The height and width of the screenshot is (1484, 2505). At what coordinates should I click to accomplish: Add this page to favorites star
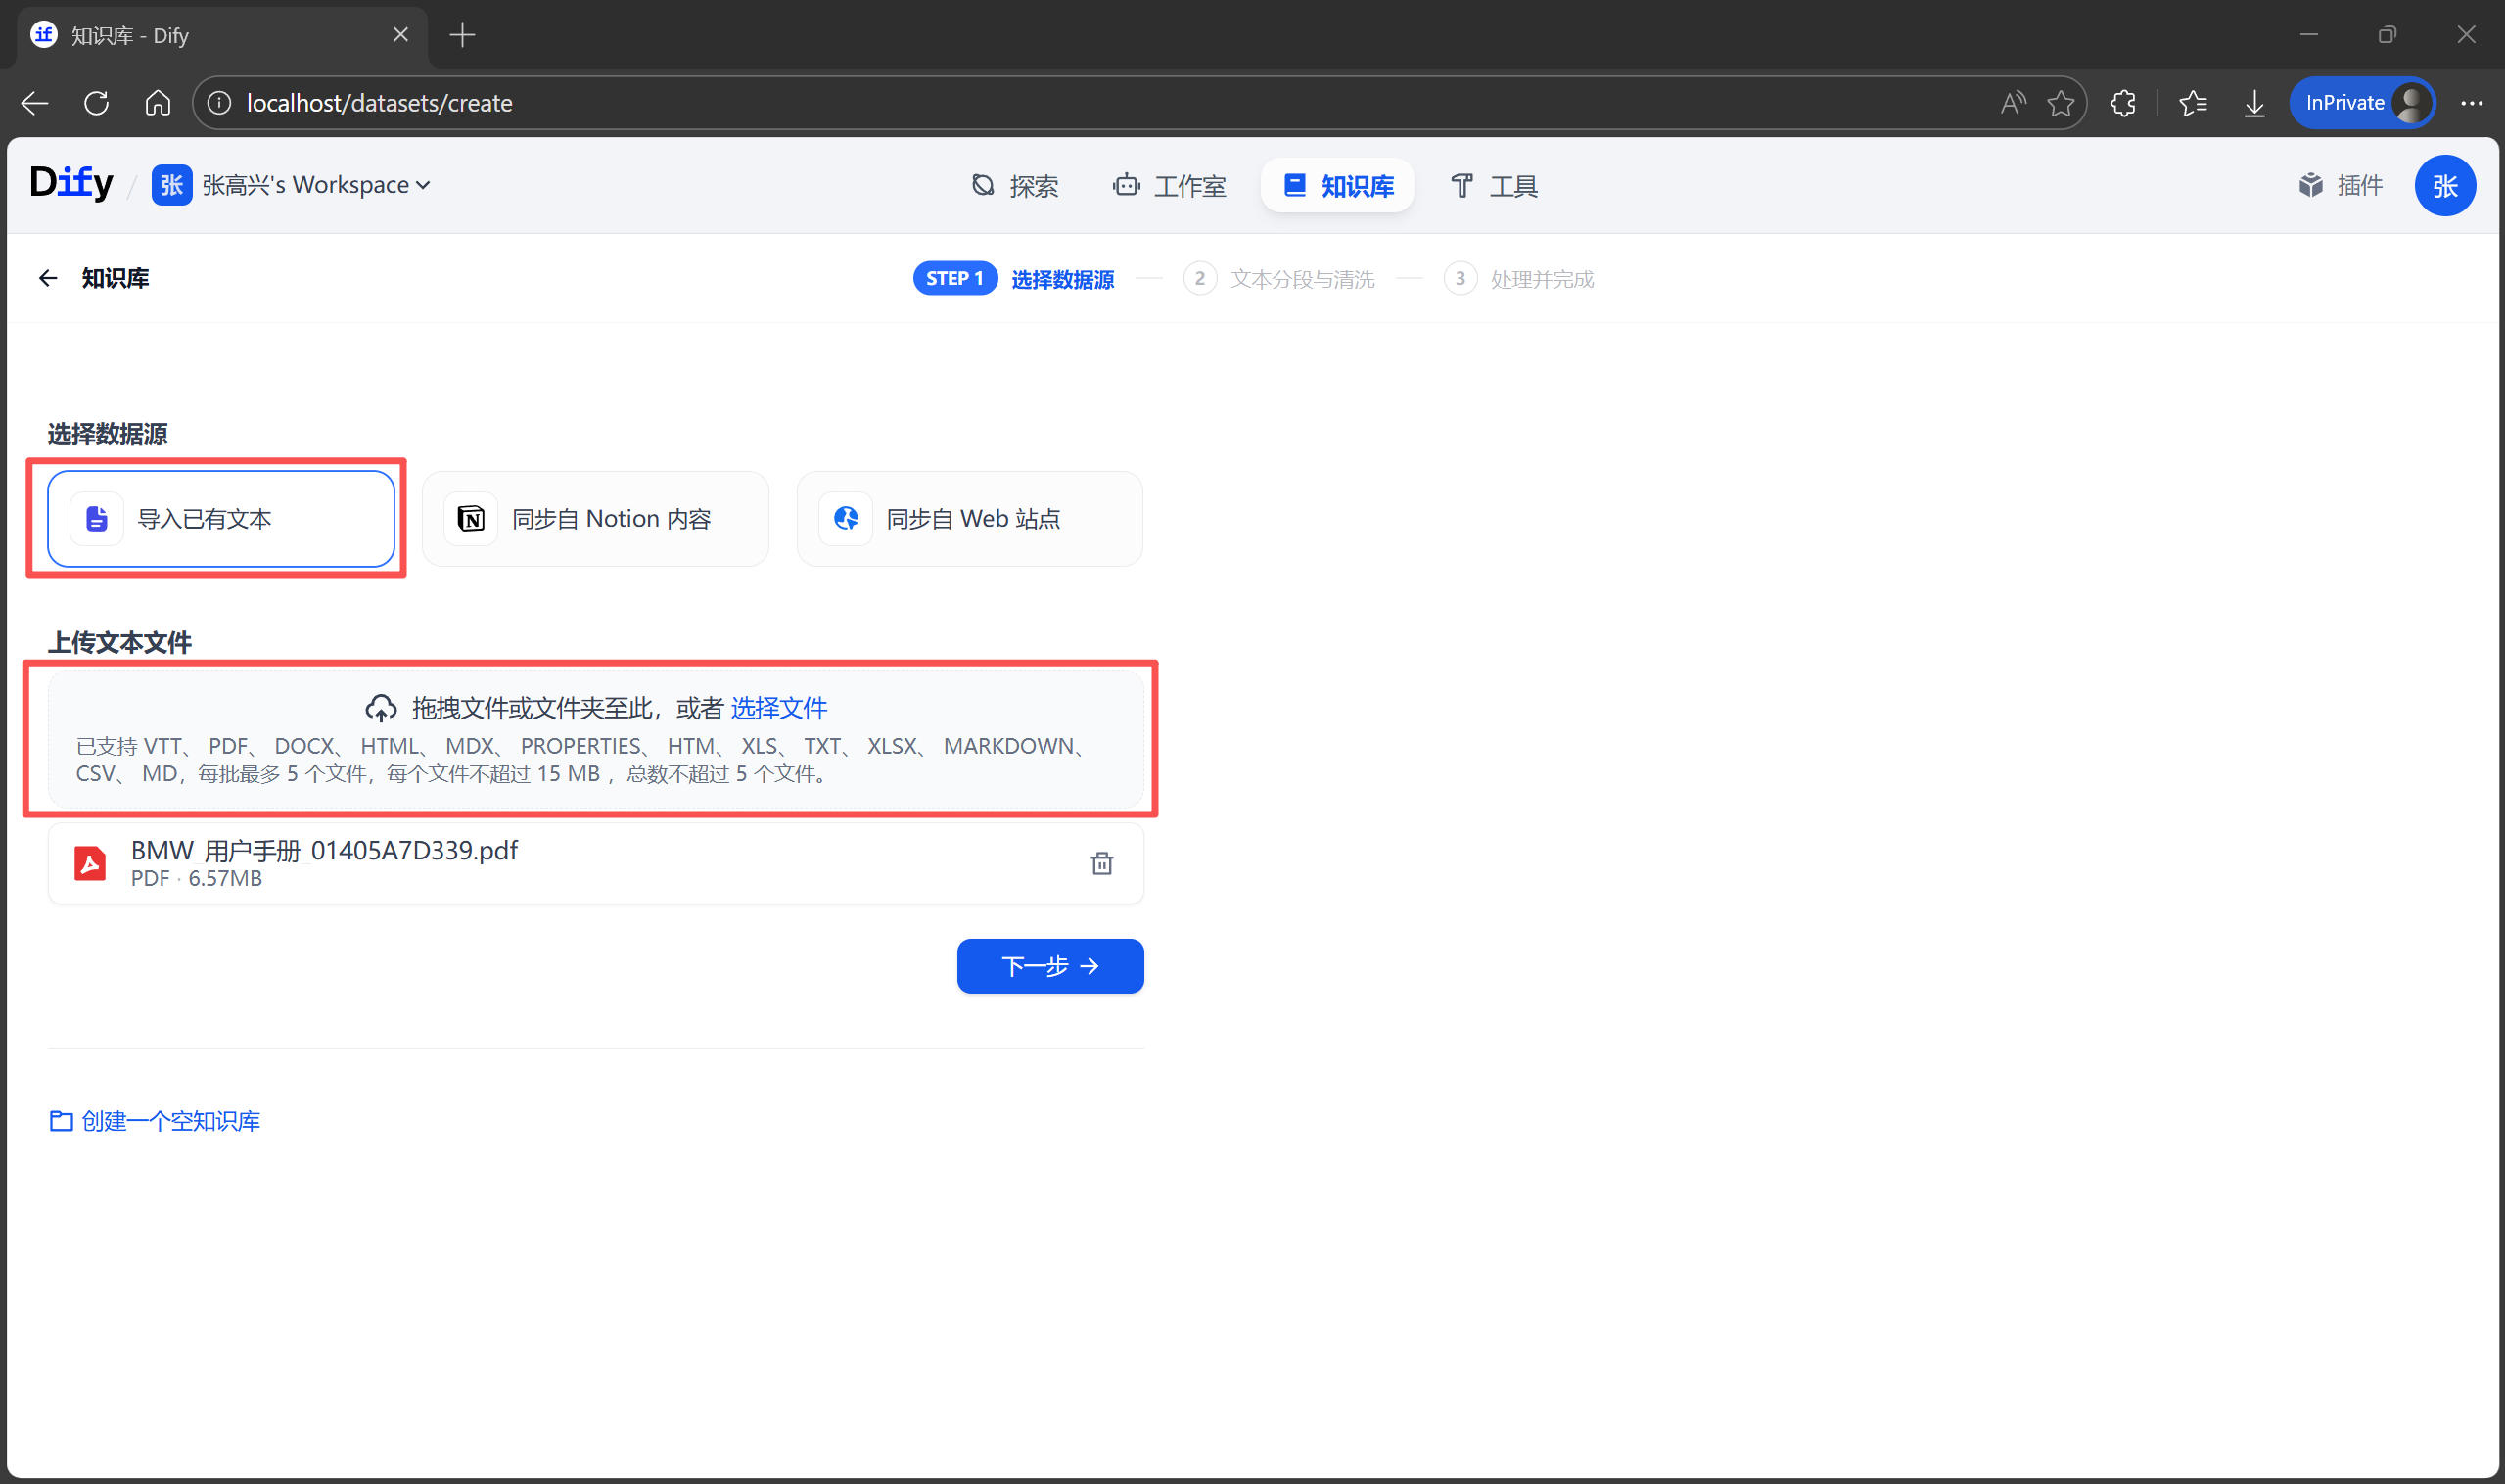point(2060,103)
